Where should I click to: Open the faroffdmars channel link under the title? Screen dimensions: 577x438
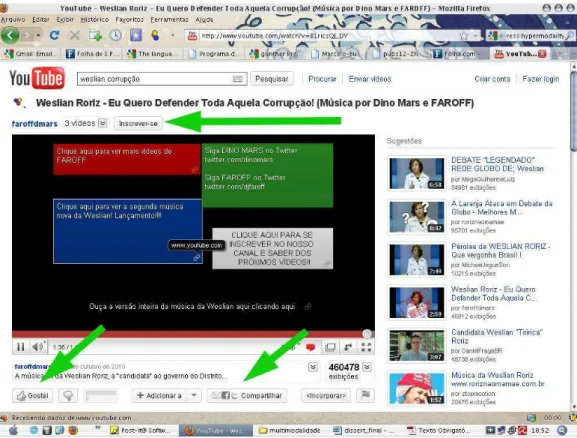[x=35, y=124]
